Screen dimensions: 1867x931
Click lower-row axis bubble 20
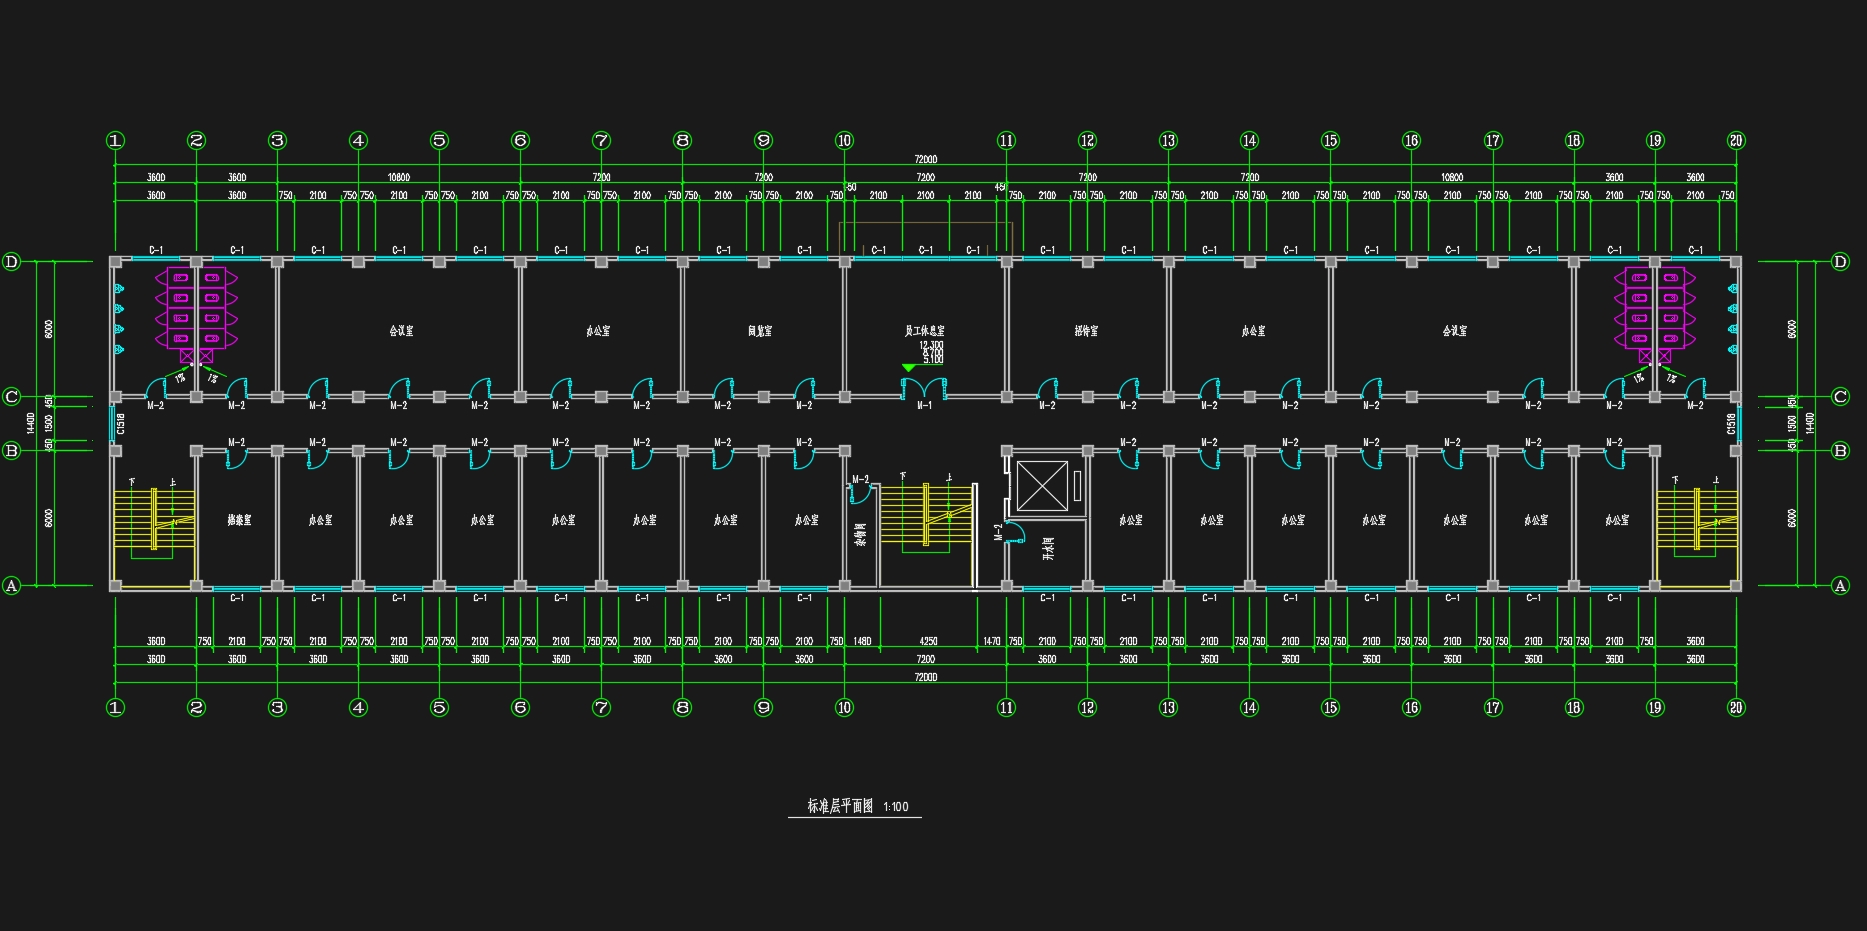click(x=1736, y=707)
